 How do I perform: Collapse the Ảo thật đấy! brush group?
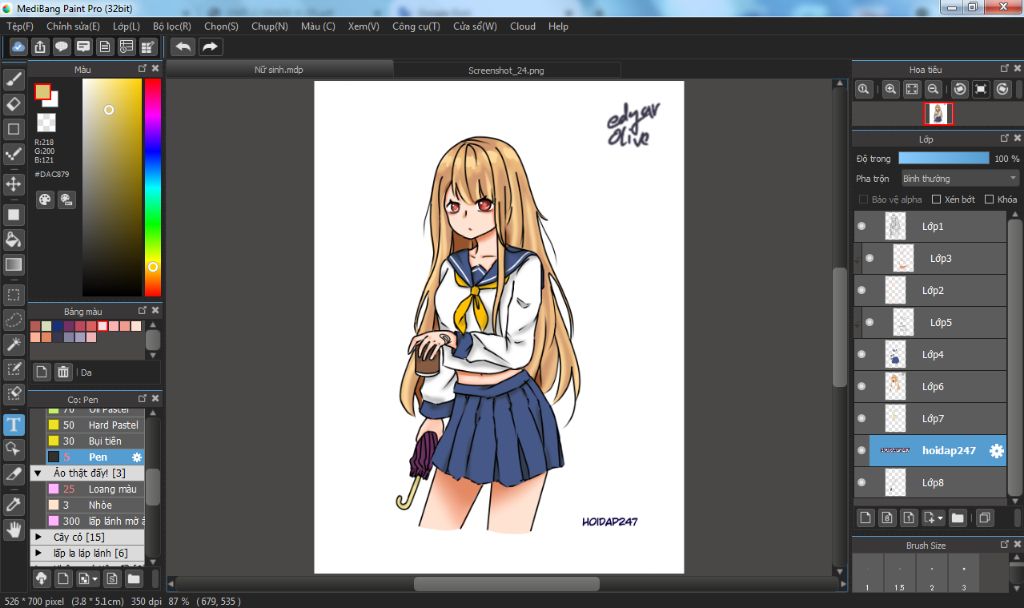pyautogui.click(x=38, y=473)
